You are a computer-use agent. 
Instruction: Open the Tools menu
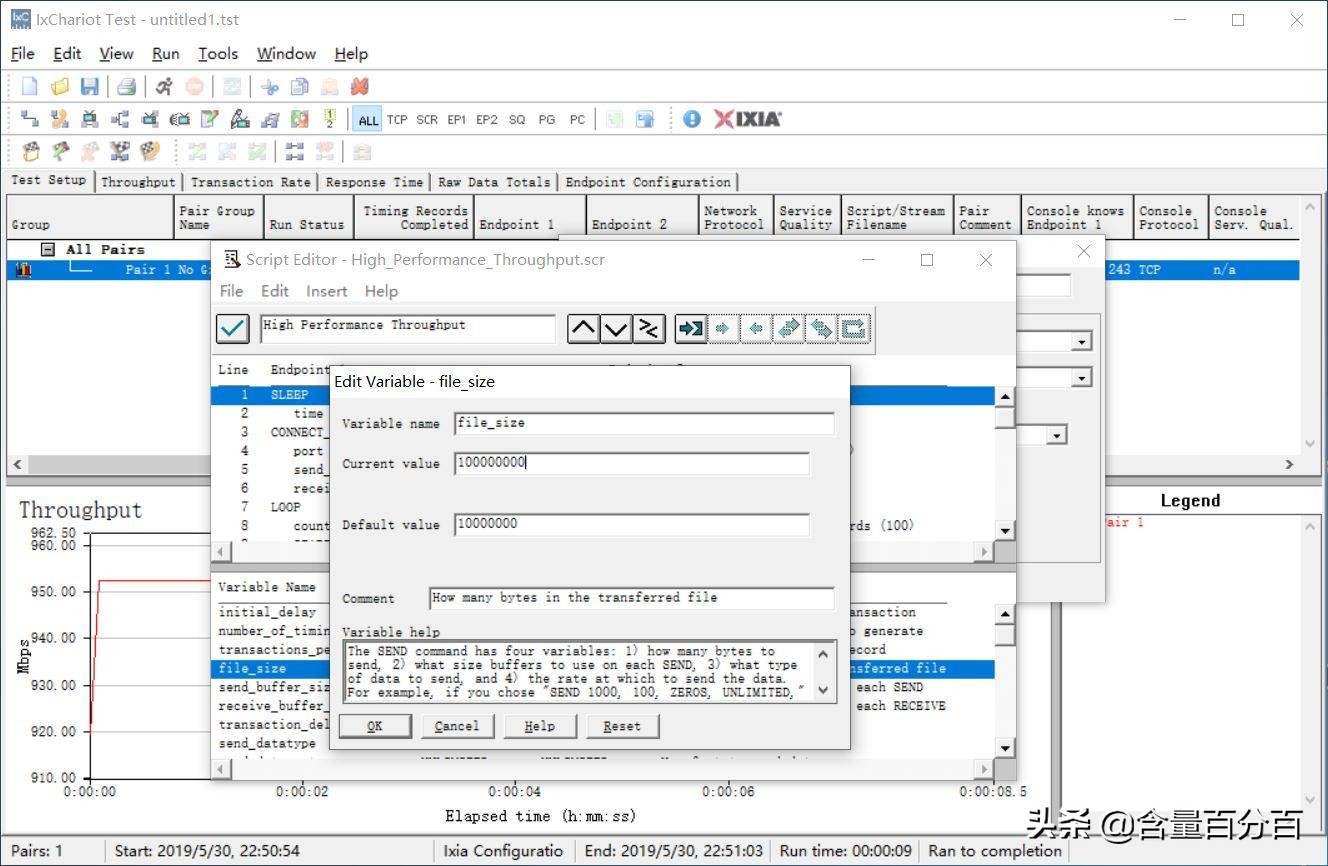click(x=217, y=54)
